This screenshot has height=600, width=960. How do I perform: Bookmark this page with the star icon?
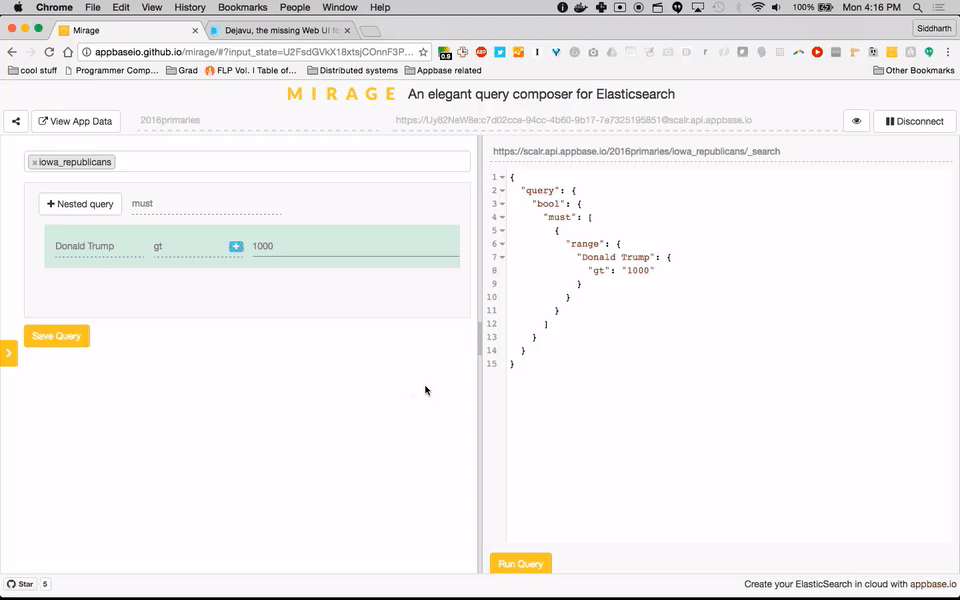[x=423, y=52]
